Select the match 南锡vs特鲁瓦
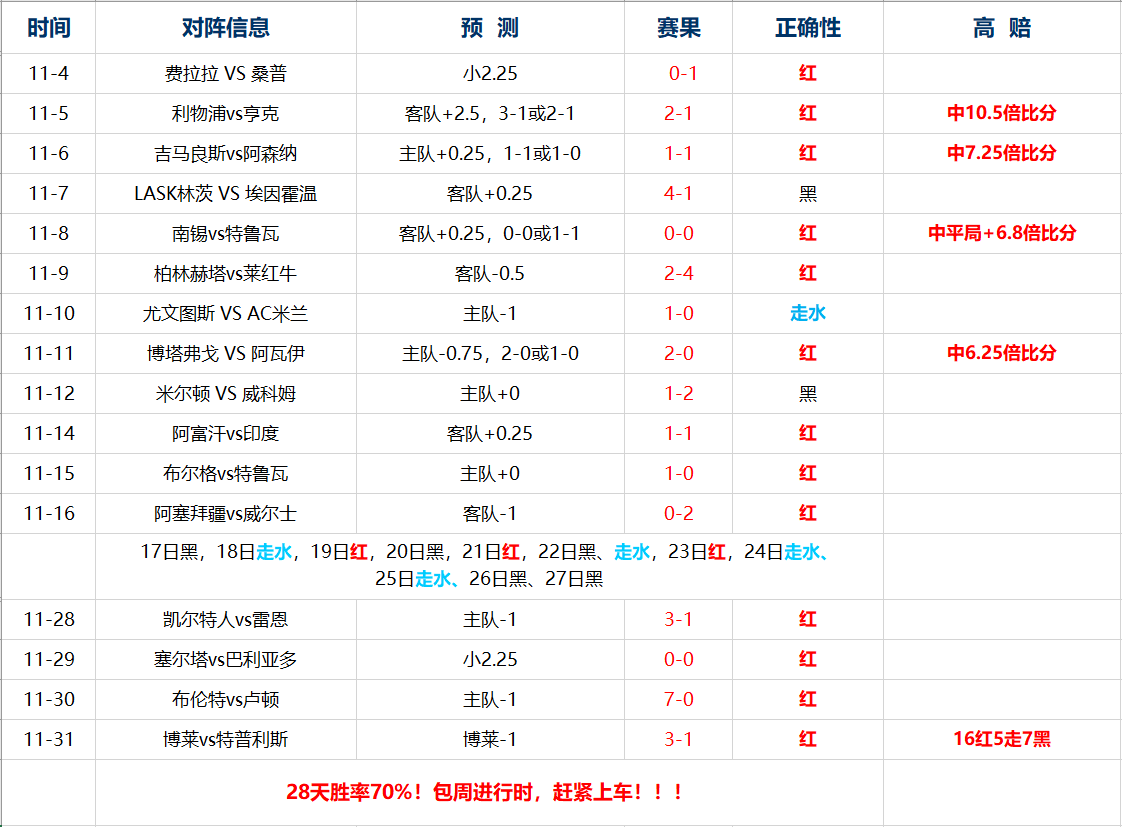Image resolution: width=1122 pixels, height=827 pixels. pyautogui.click(x=225, y=233)
